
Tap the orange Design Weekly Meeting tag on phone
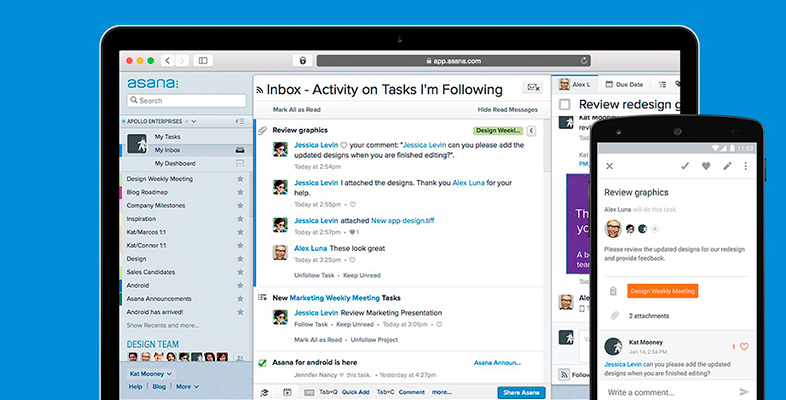tap(662, 291)
